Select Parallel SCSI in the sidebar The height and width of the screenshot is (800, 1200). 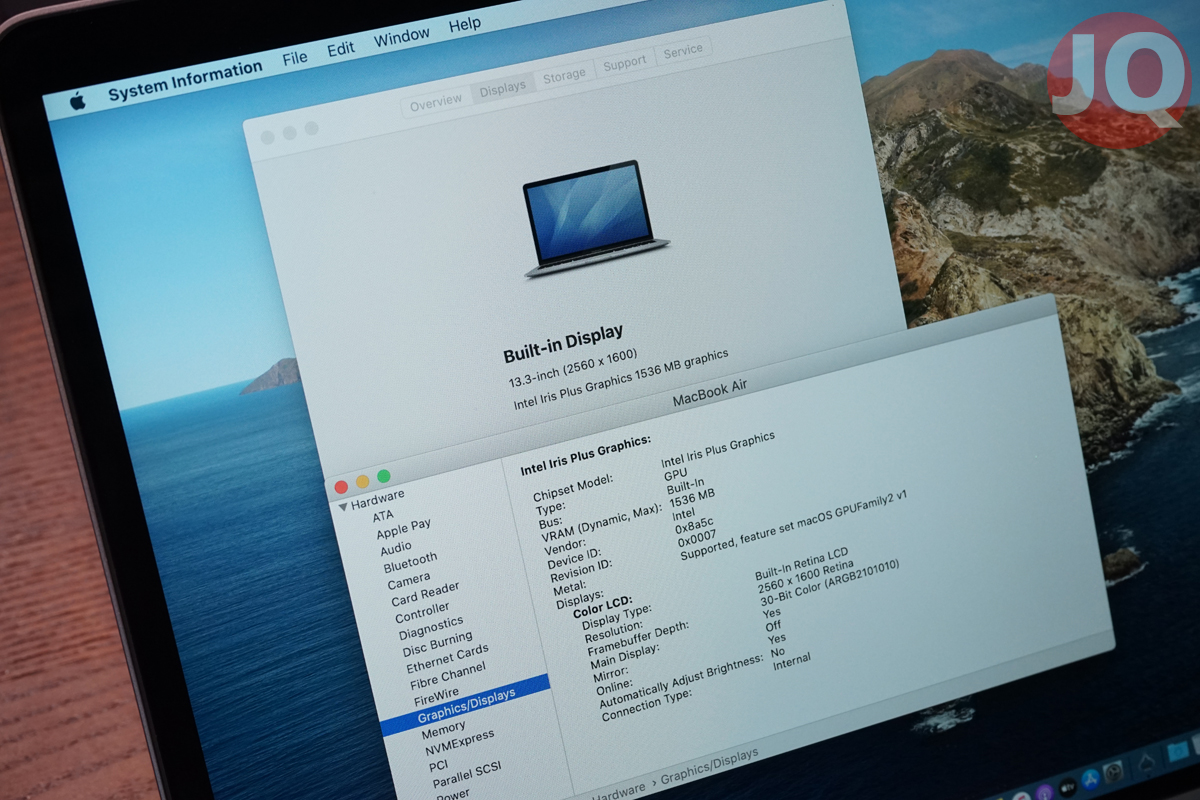467,777
